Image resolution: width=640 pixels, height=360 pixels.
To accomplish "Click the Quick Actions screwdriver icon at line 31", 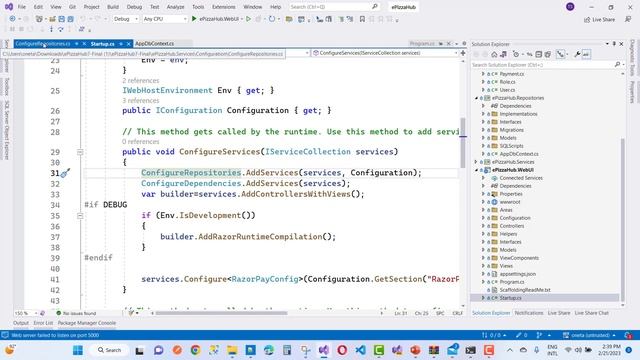I will (x=65, y=173).
